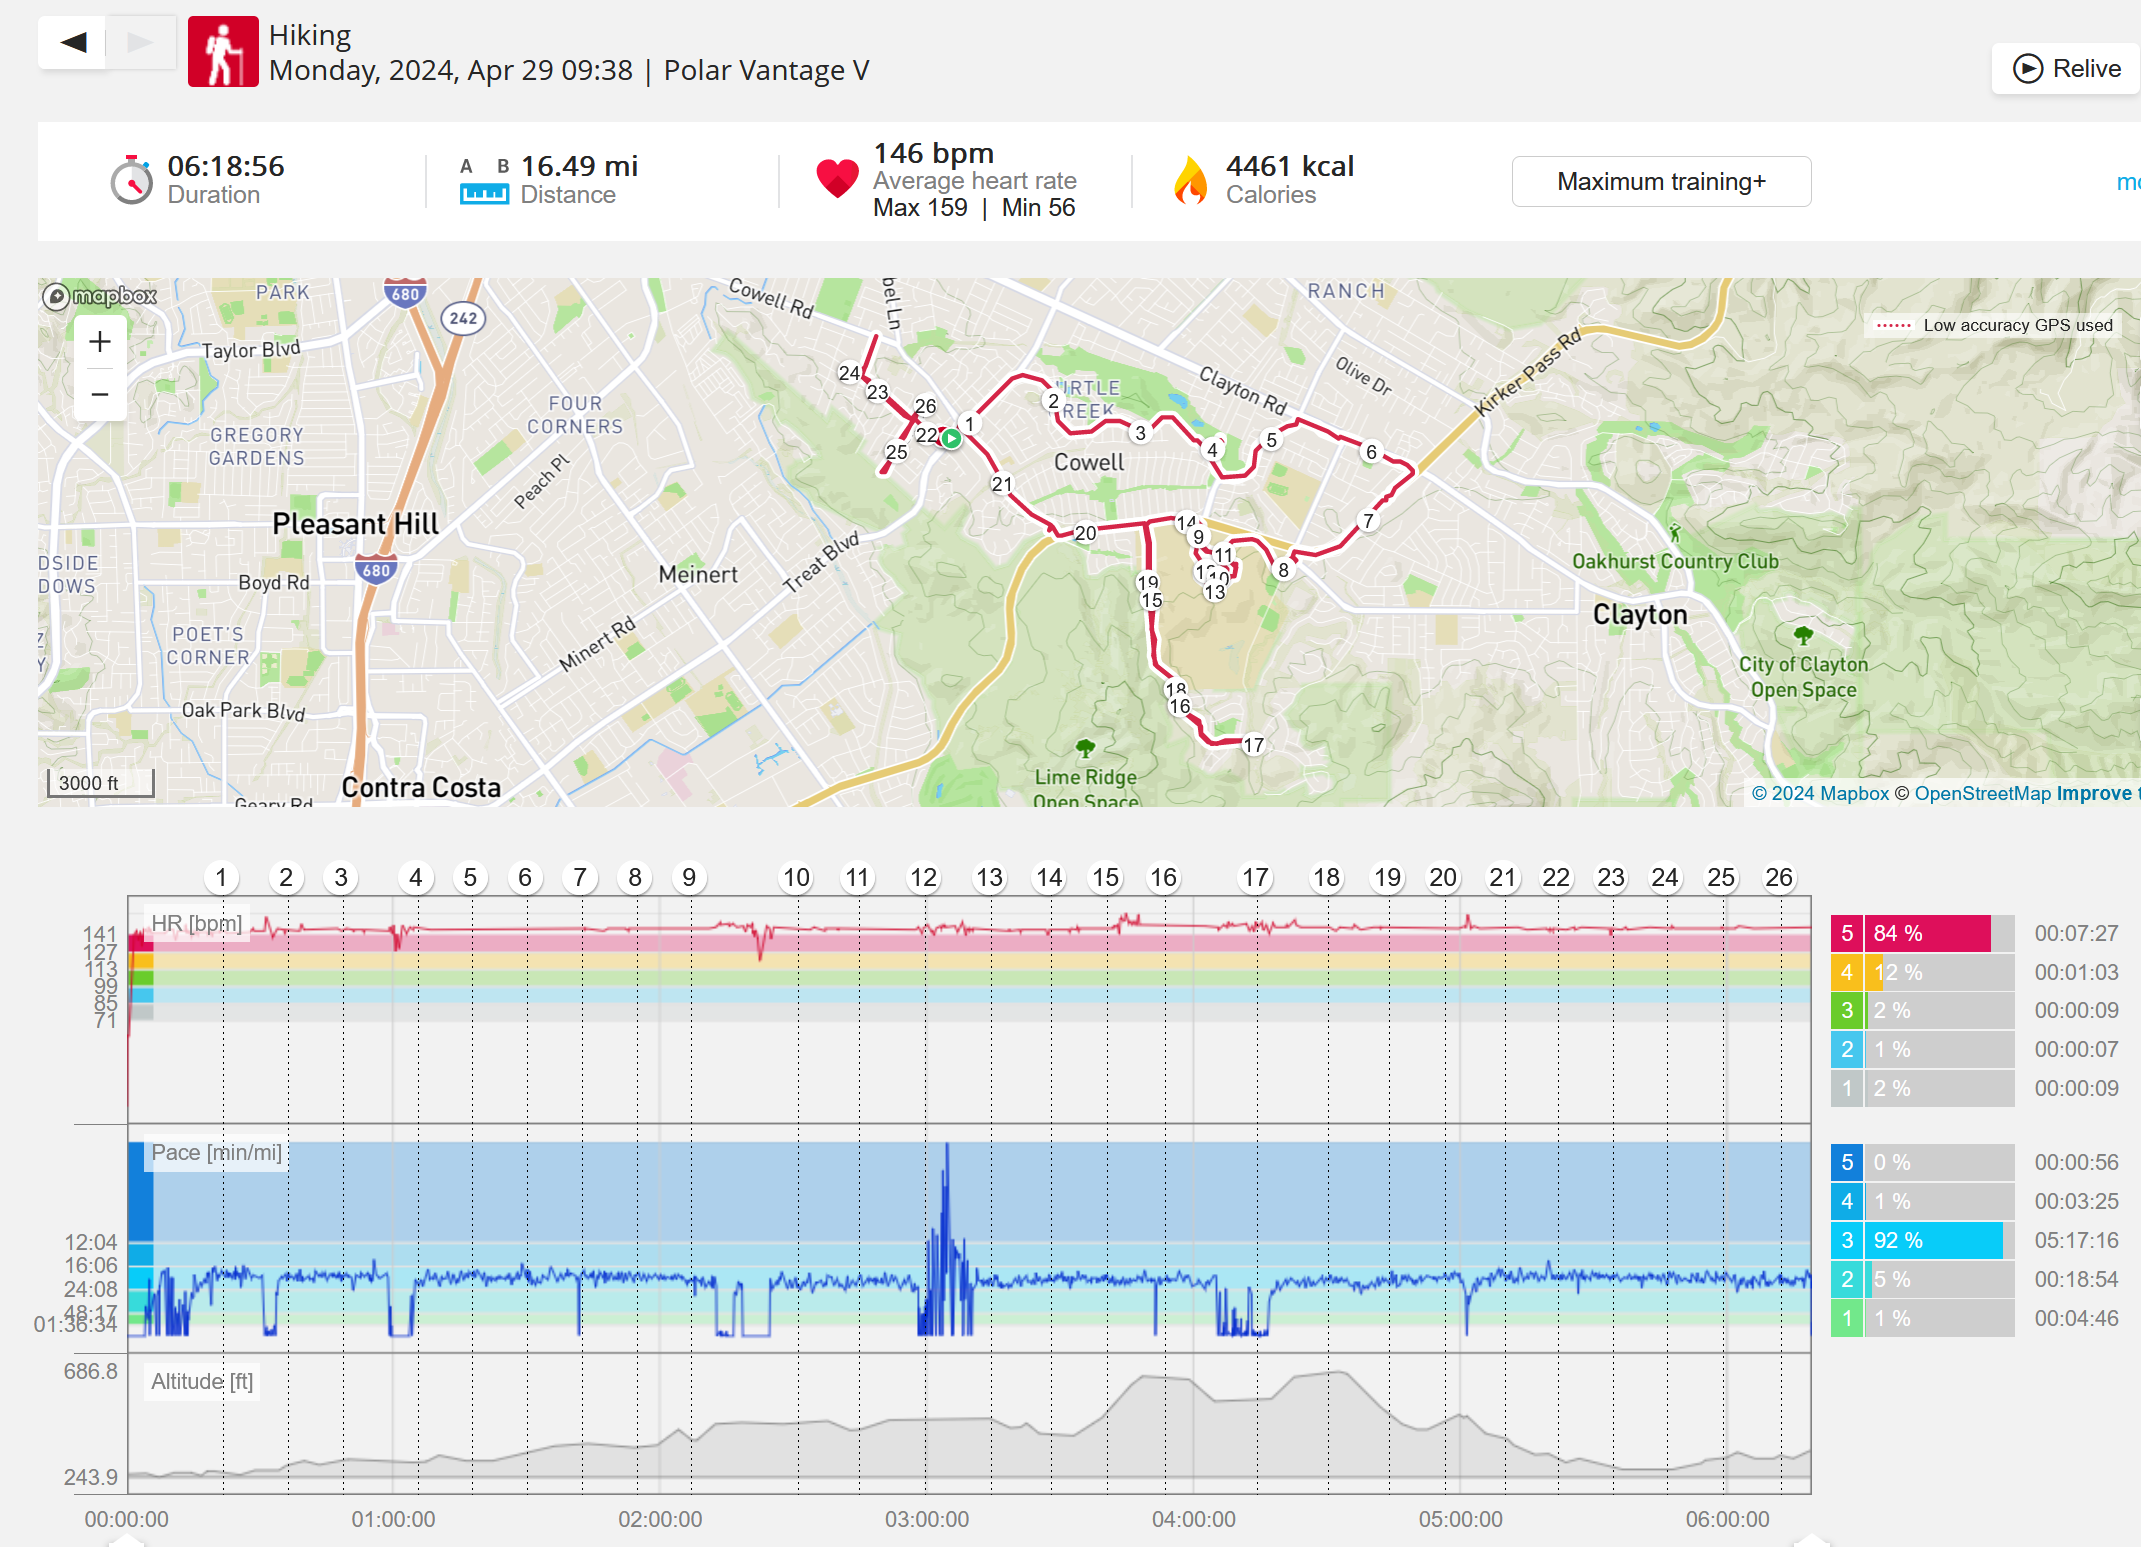
Task: Click green start marker on map
Action: (951, 438)
